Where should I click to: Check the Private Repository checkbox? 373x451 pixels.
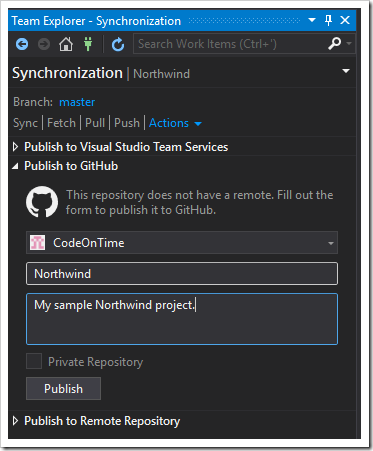[x=34, y=361]
